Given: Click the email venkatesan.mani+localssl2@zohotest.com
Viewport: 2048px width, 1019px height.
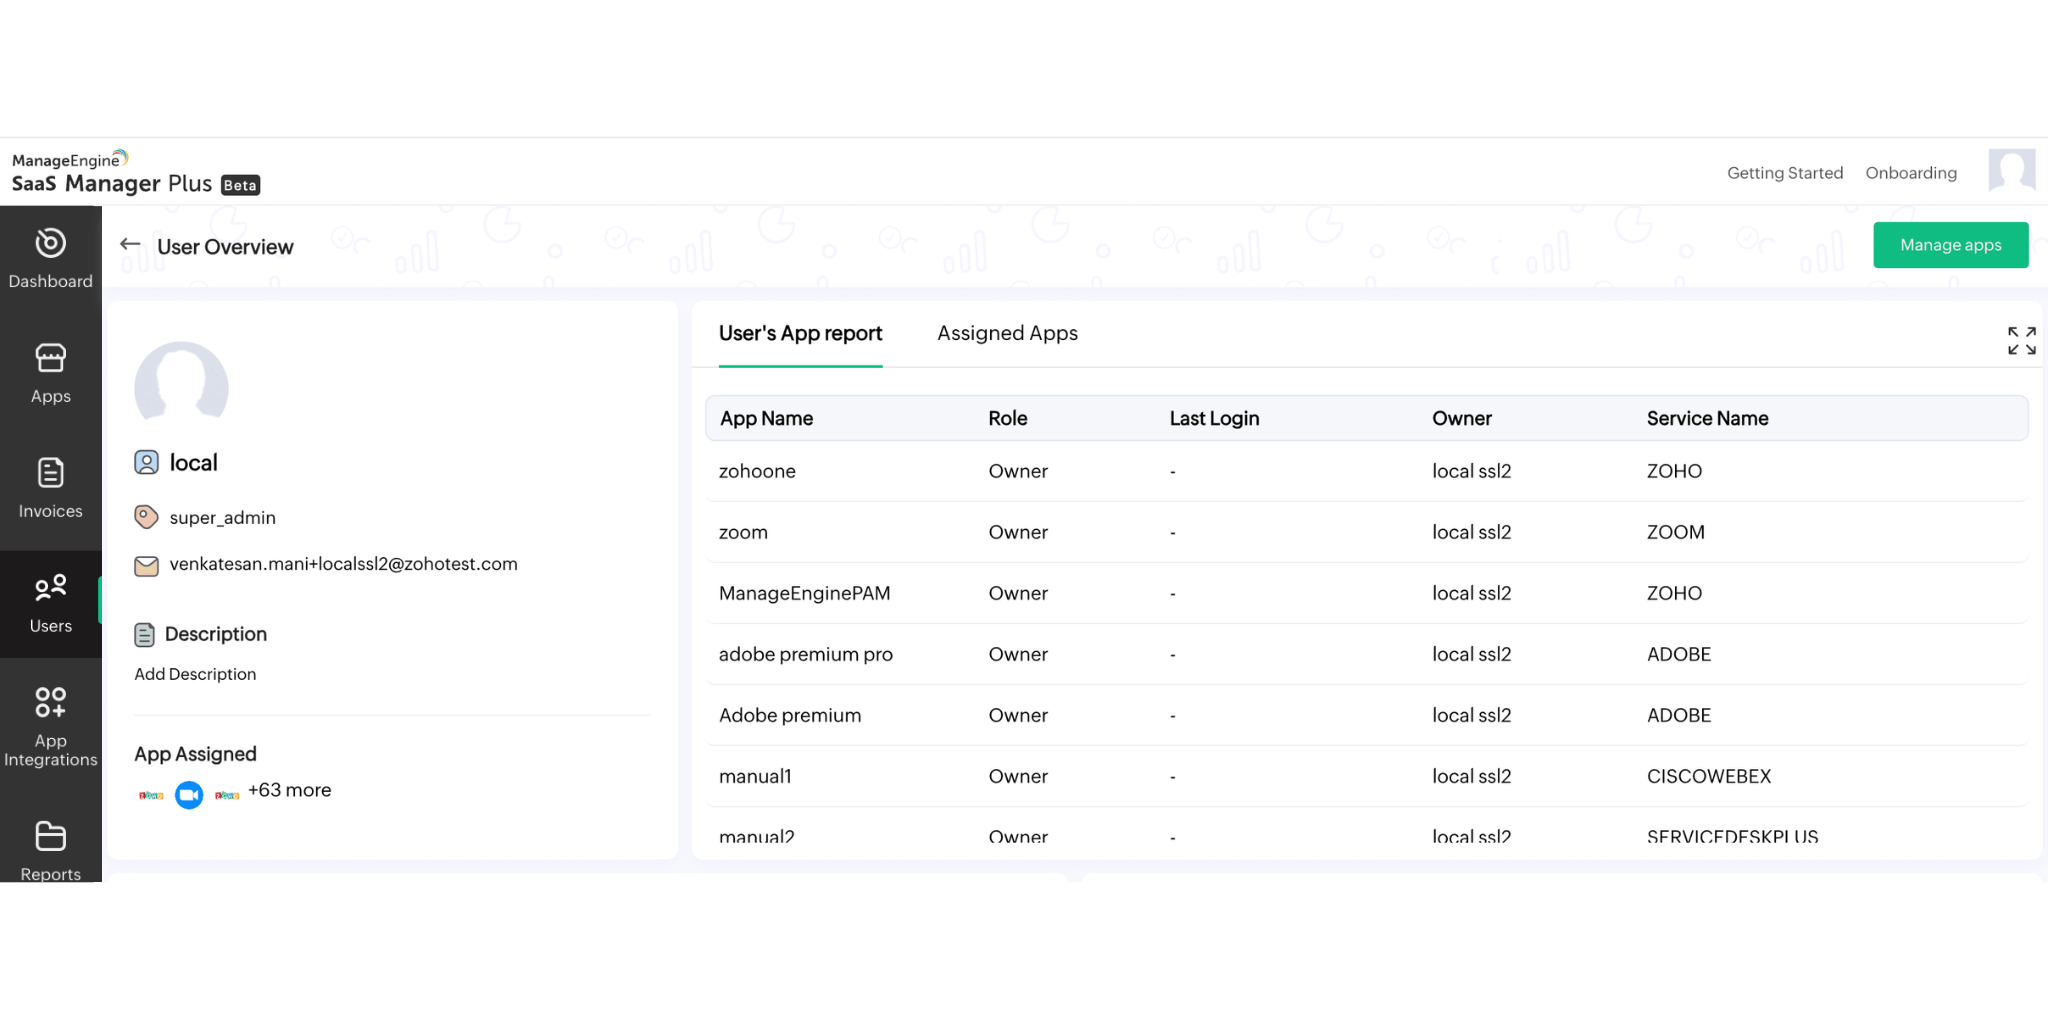Looking at the screenshot, I should pyautogui.click(x=344, y=564).
